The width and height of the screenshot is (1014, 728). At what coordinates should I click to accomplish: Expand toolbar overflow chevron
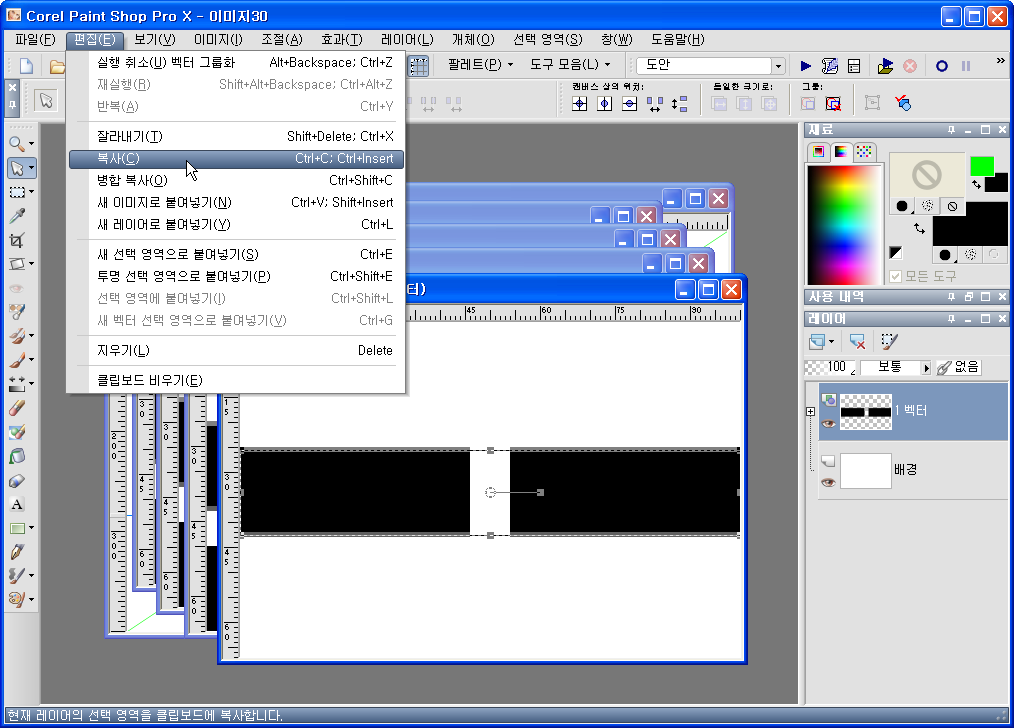coord(1000,61)
